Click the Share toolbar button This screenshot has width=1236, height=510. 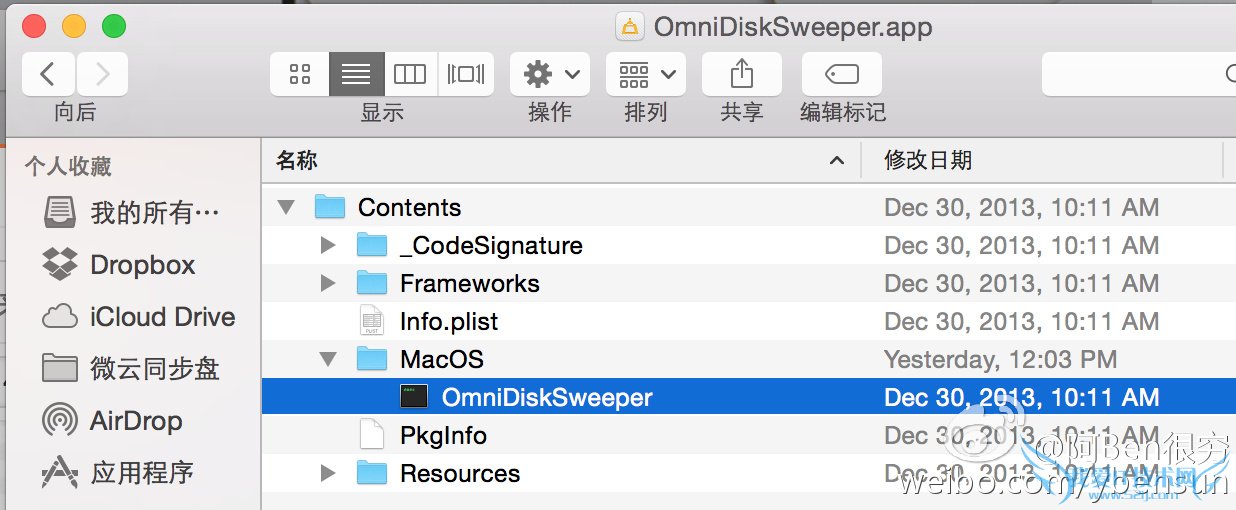(x=741, y=74)
